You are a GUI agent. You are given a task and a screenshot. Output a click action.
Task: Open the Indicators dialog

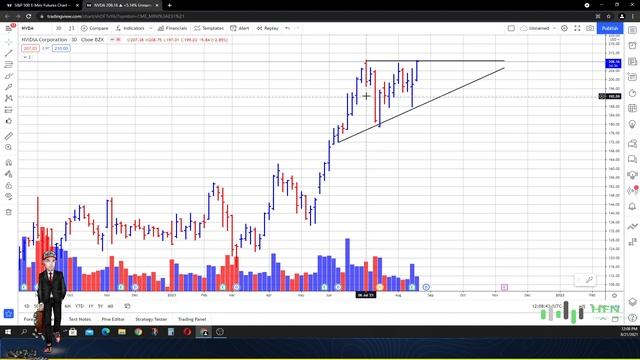click(130, 28)
